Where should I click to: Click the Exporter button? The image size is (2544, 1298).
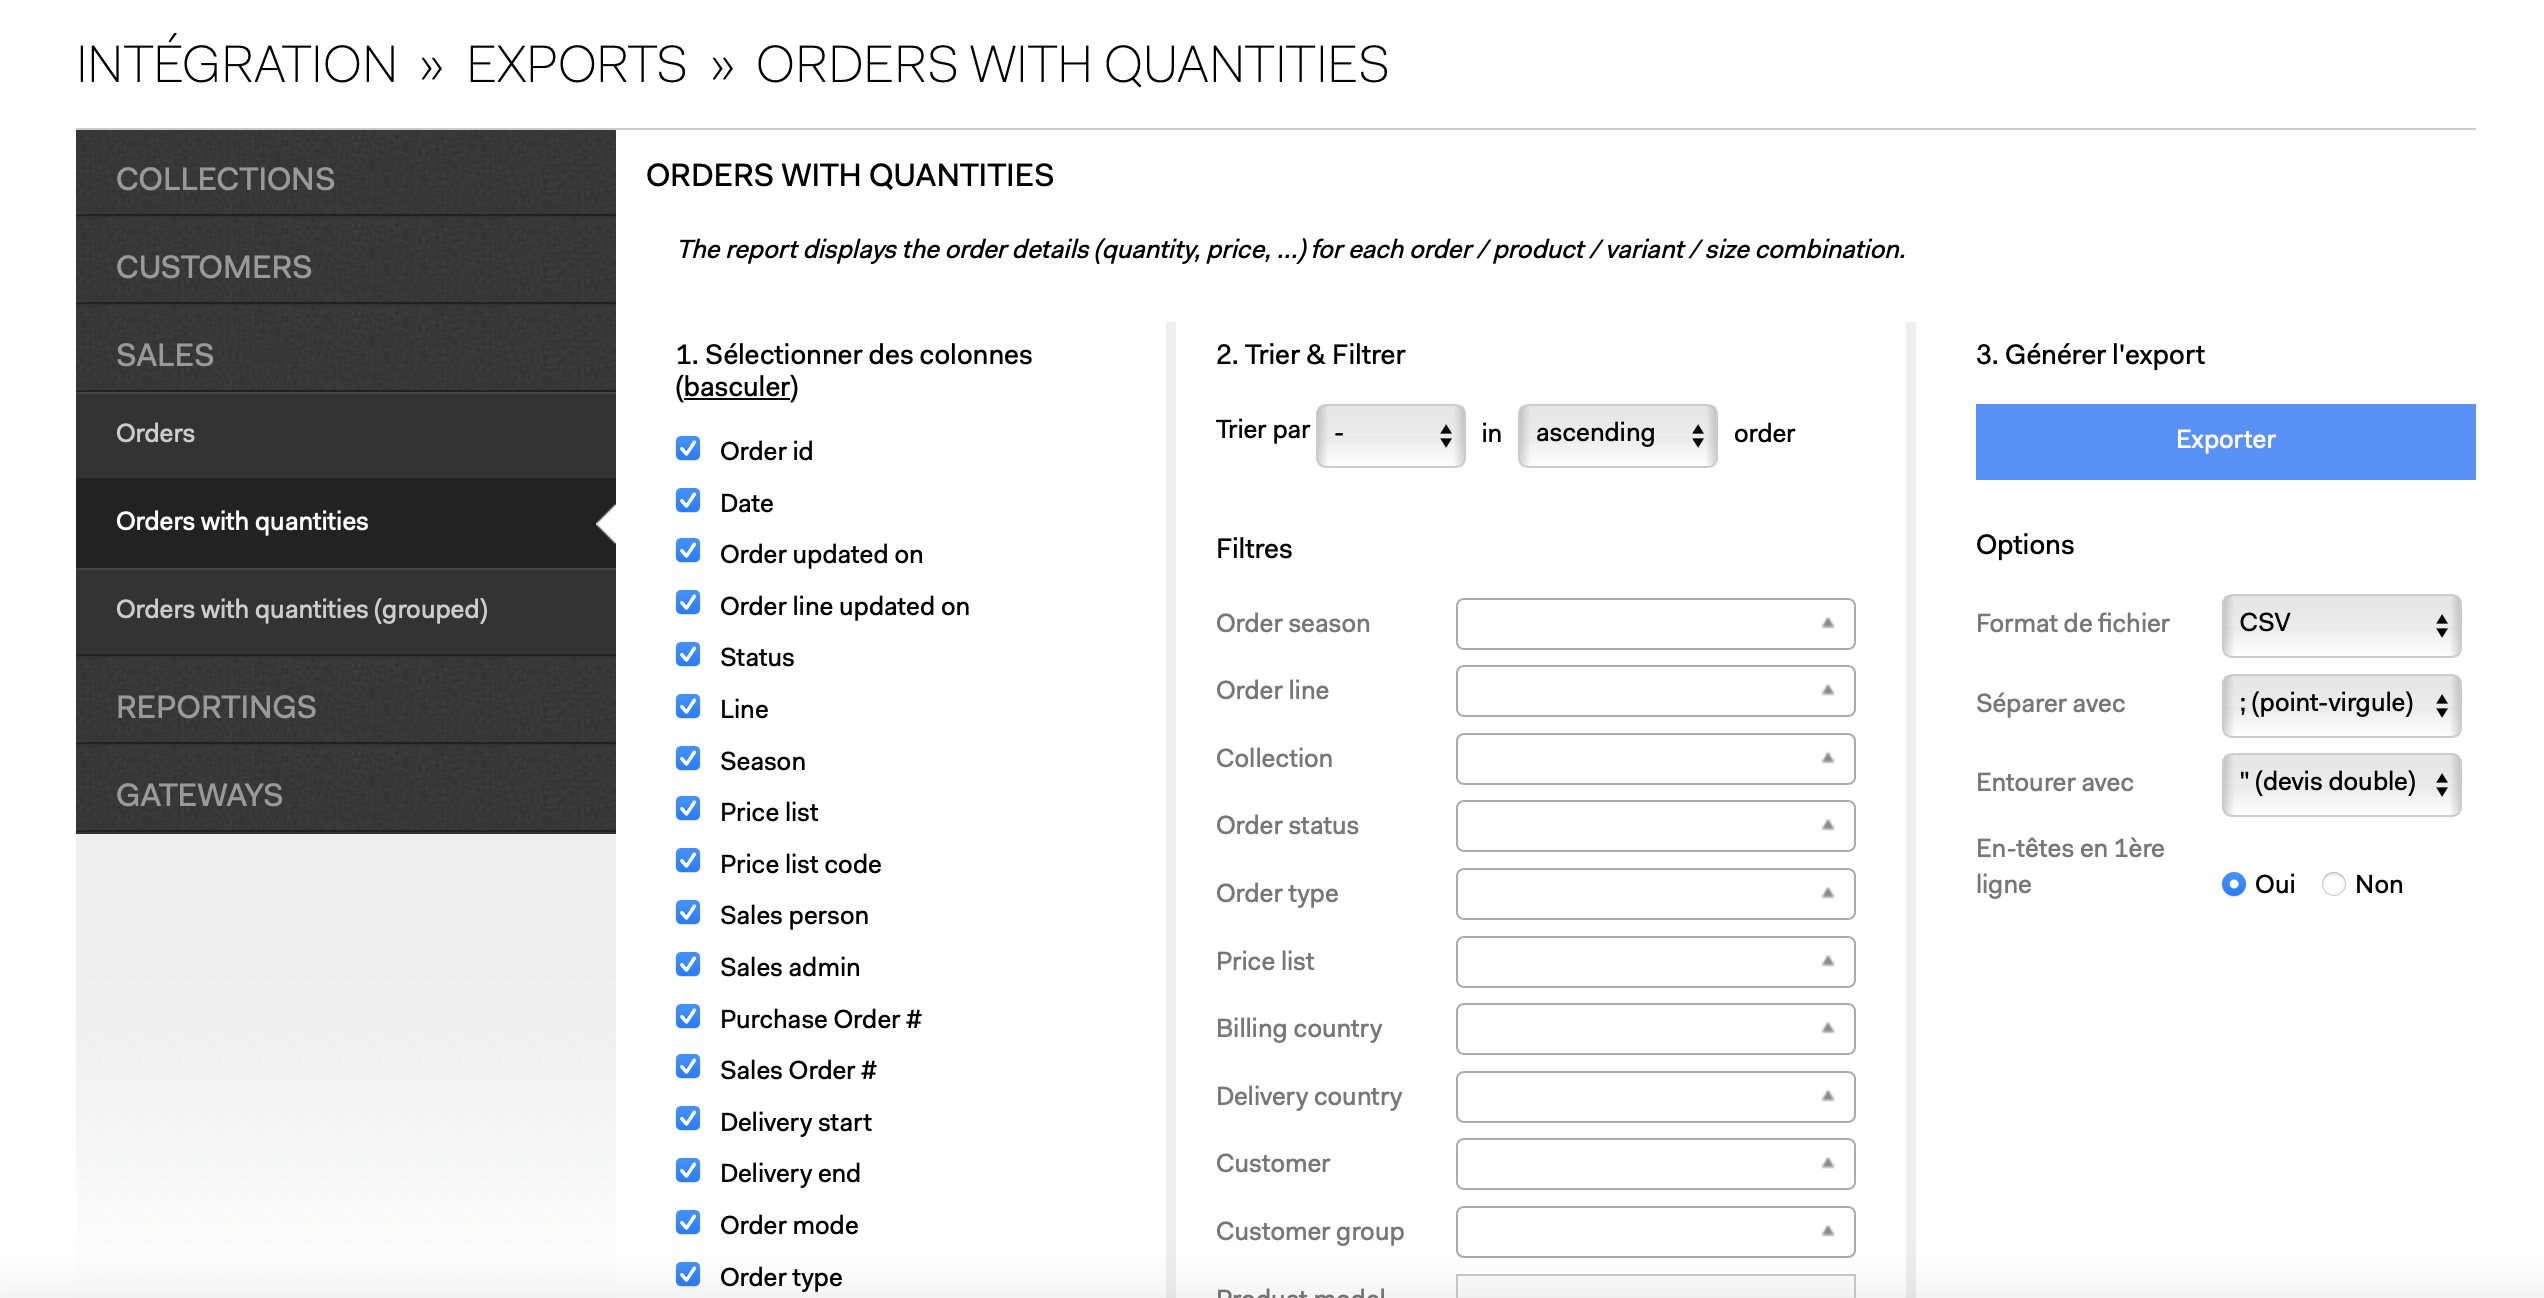point(2225,441)
